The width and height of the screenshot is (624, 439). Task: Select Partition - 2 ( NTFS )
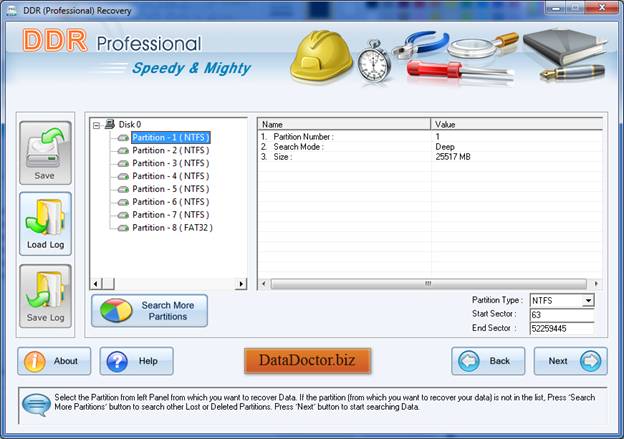pyautogui.click(x=171, y=150)
